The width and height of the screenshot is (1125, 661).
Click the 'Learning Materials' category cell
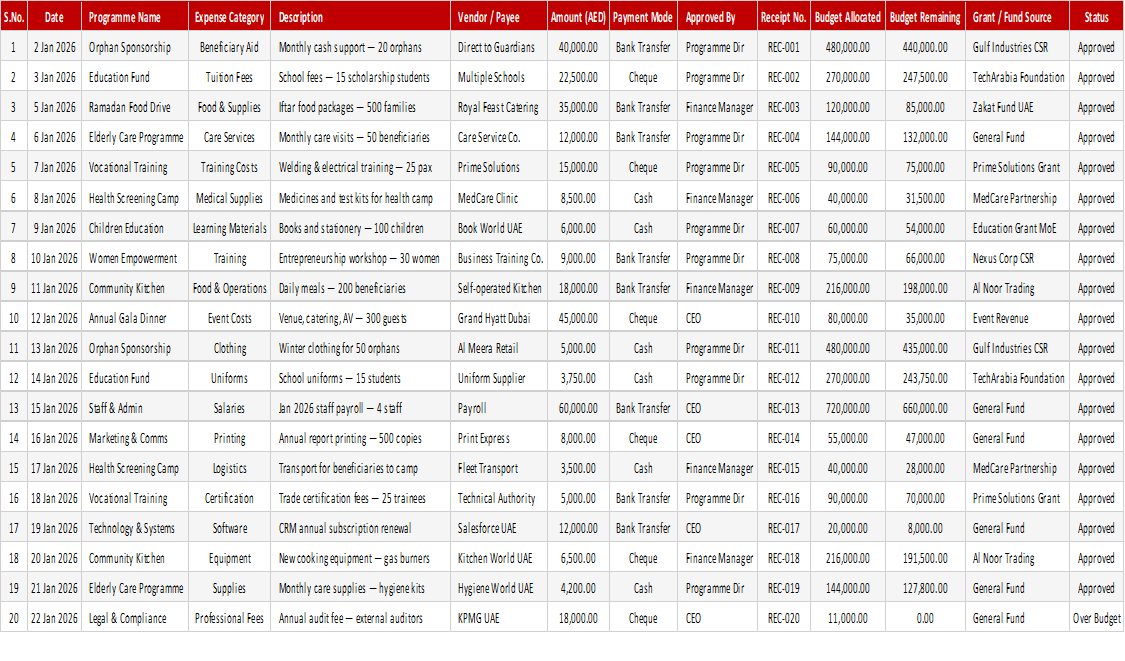pyautogui.click(x=230, y=228)
